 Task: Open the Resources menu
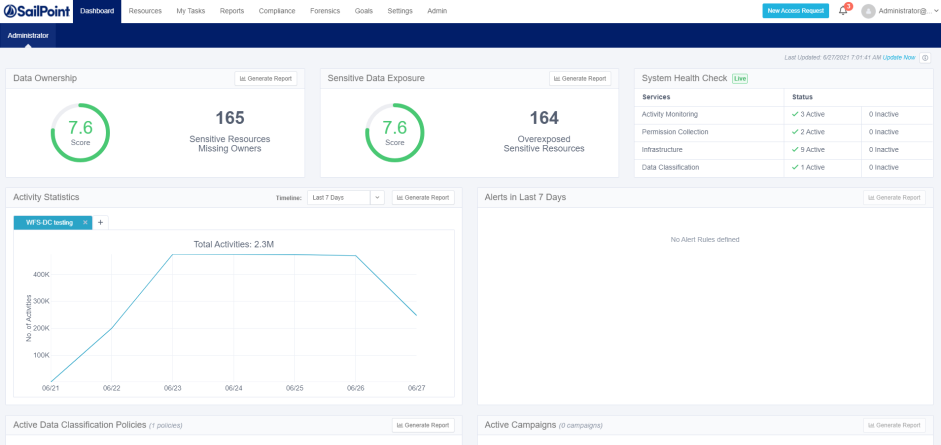tap(145, 11)
